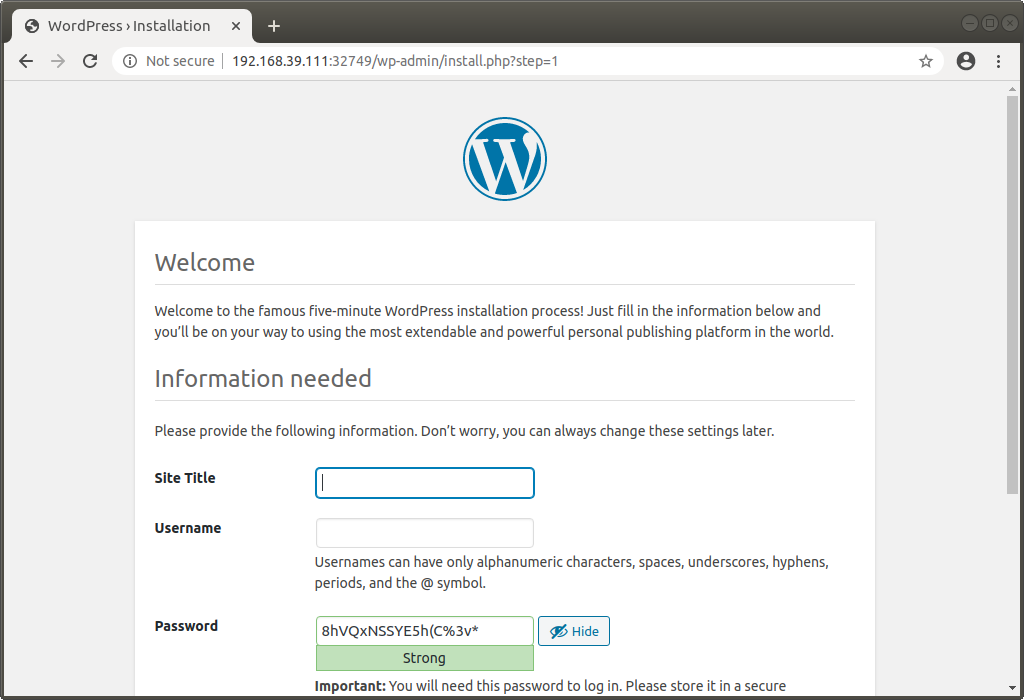The width and height of the screenshot is (1024, 700).
Task: Expand the site security details popup
Action: click(130, 61)
